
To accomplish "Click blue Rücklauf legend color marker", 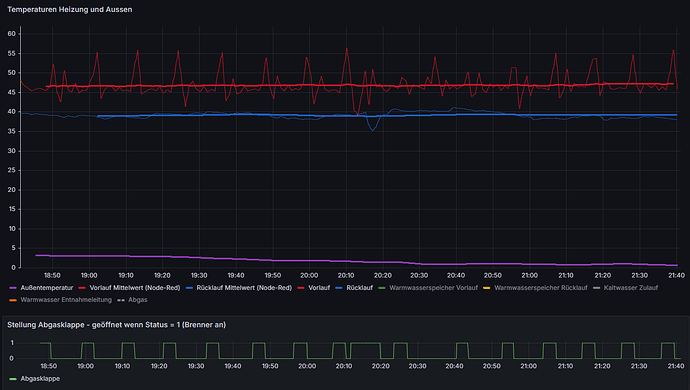I will tap(339, 288).
